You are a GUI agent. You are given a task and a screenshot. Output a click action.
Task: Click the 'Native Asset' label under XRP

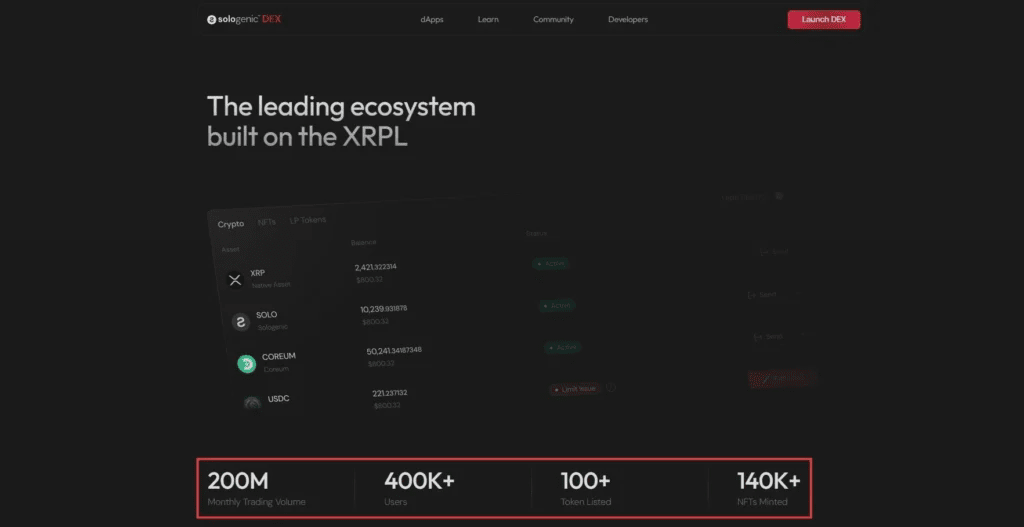pos(271,285)
